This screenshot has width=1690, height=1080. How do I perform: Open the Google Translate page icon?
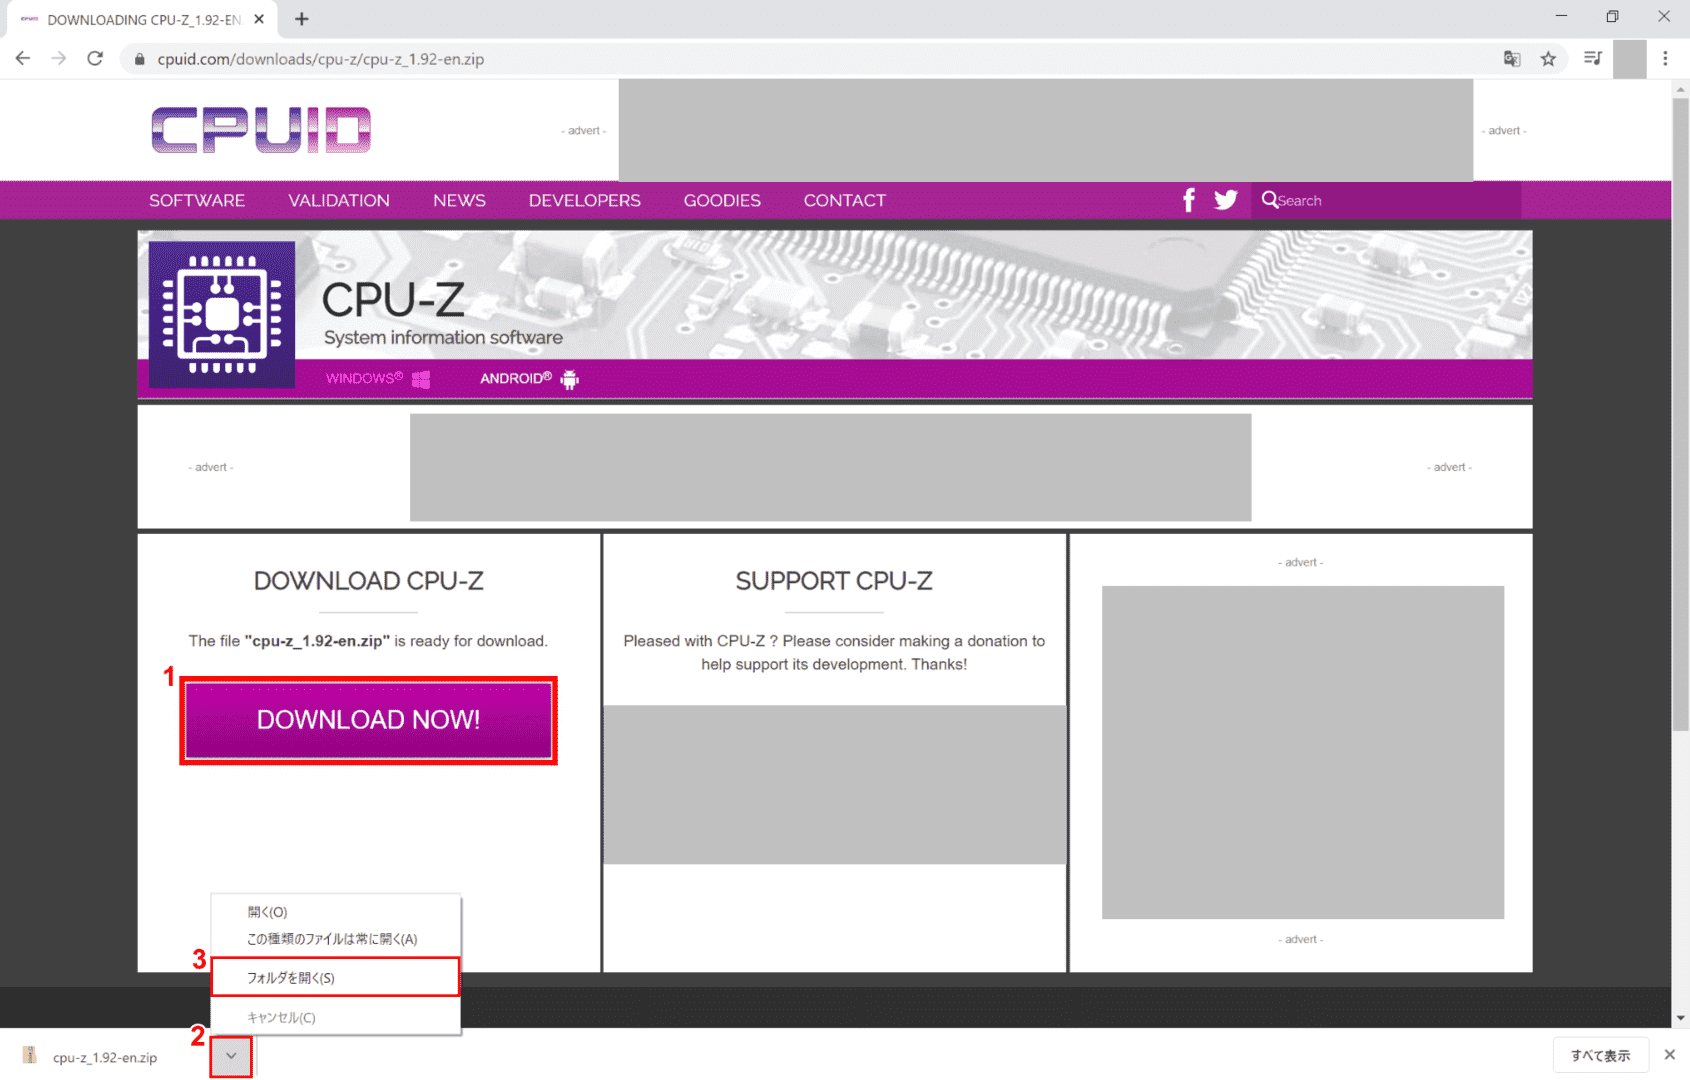click(1512, 59)
